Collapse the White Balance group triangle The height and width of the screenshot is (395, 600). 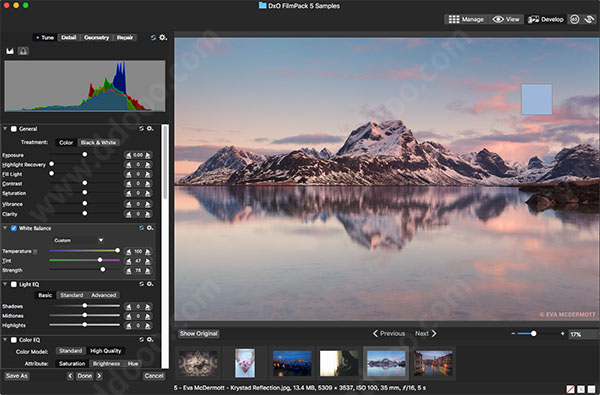click(5, 228)
